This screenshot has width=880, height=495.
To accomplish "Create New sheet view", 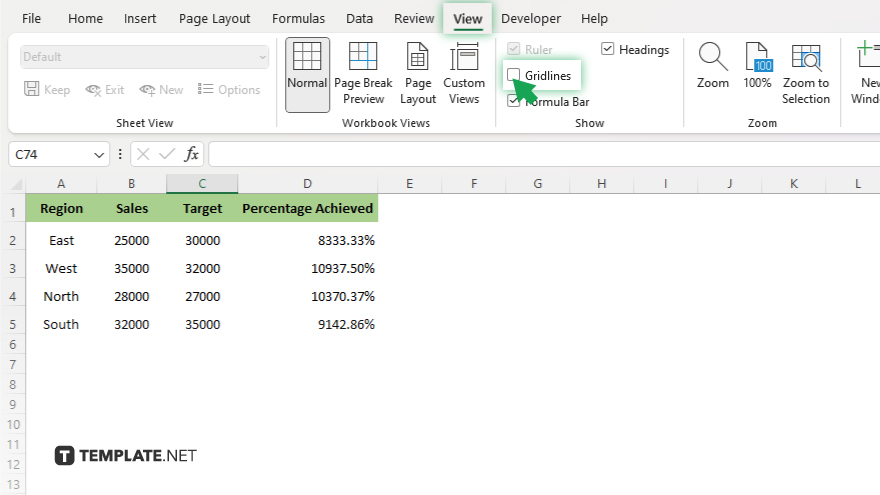I will pos(162,90).
